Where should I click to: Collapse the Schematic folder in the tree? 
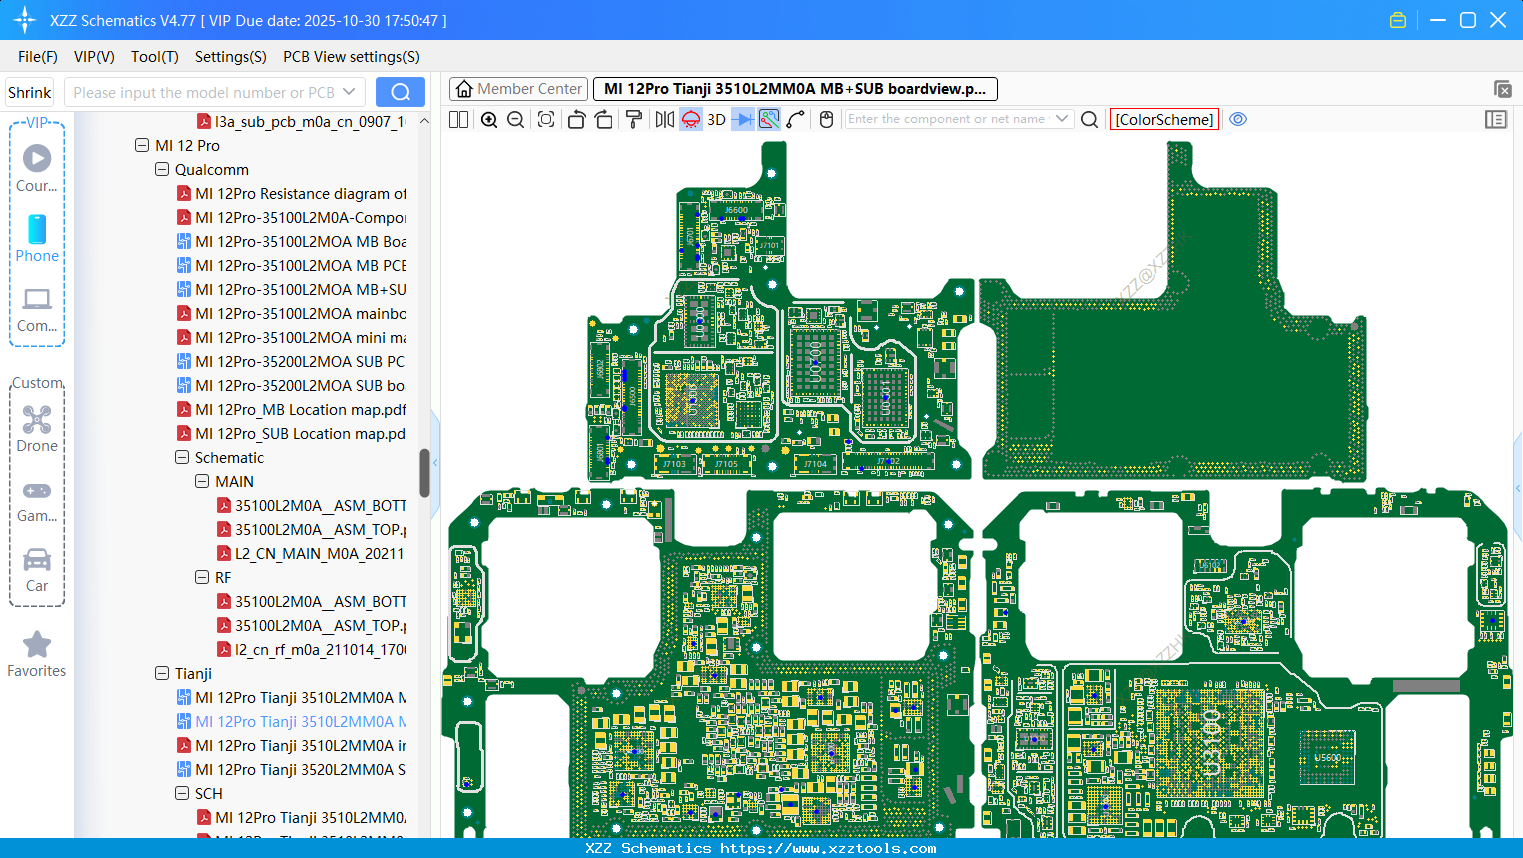click(x=181, y=457)
